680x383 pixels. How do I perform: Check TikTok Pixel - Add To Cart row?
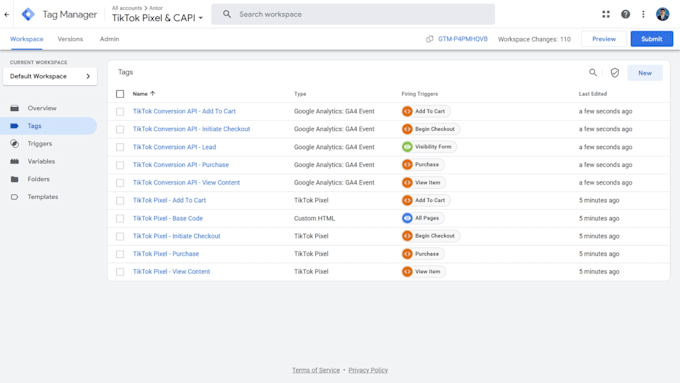(x=120, y=200)
